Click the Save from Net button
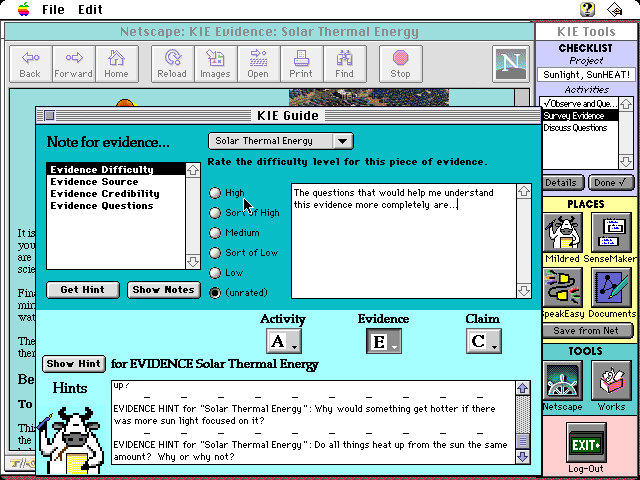This screenshot has width=640, height=480. (586, 331)
